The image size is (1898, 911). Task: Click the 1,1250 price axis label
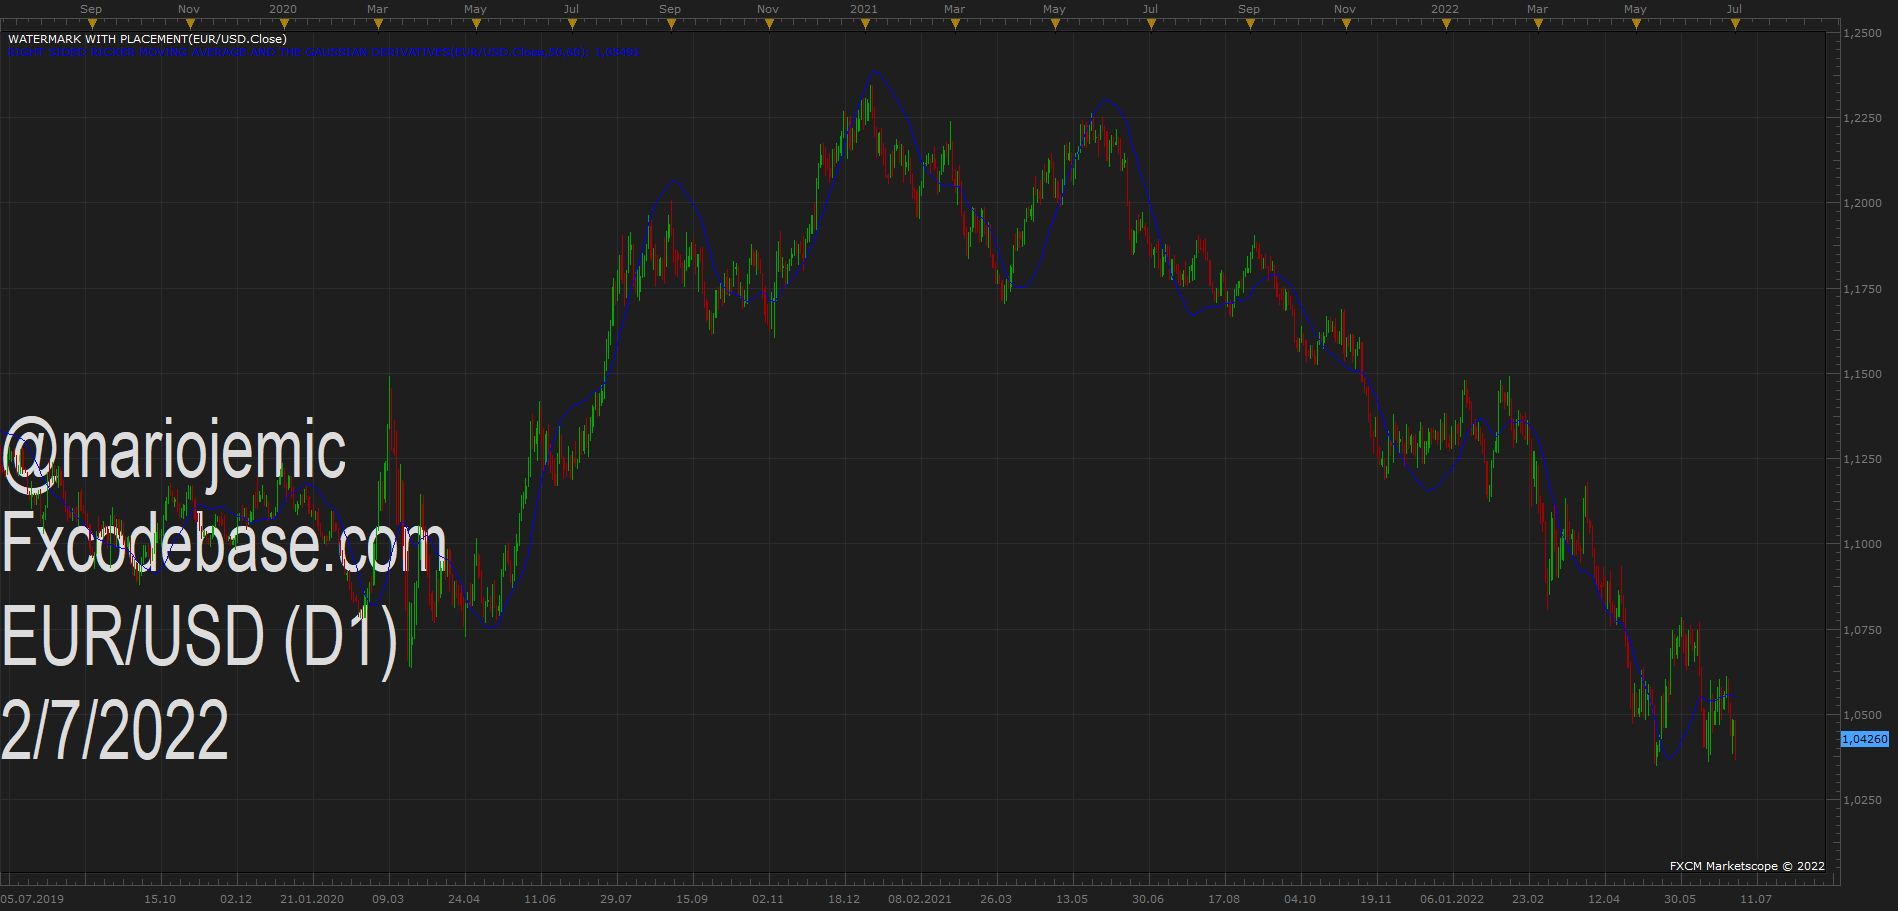tap(1862, 459)
